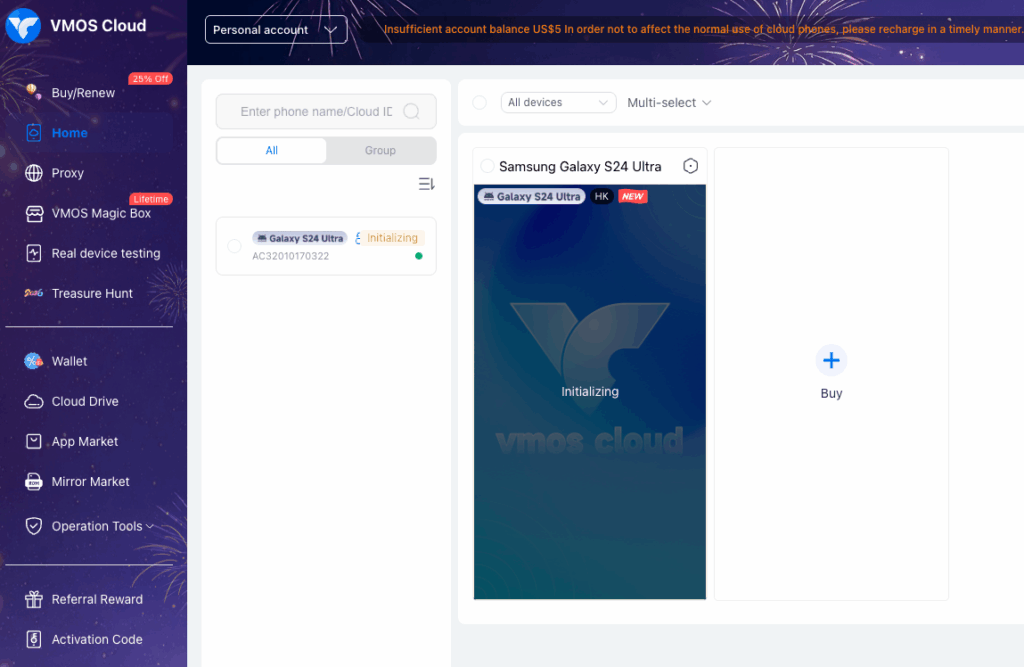This screenshot has width=1024, height=667.
Task: Open the Personal account dropdown
Action: click(x=276, y=30)
